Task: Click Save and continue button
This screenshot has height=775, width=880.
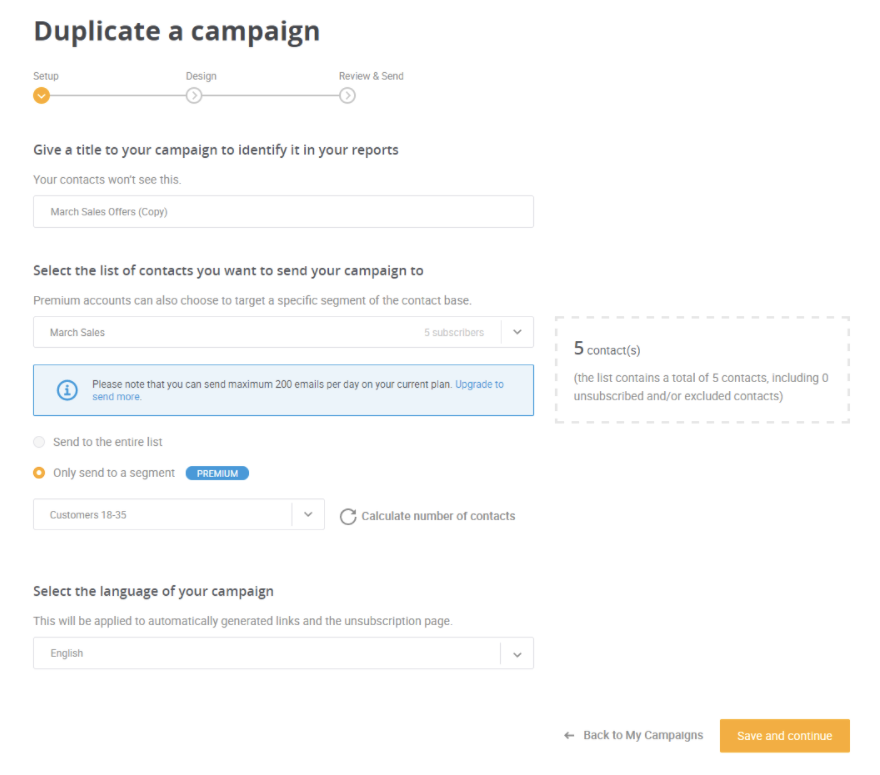Action: (785, 736)
